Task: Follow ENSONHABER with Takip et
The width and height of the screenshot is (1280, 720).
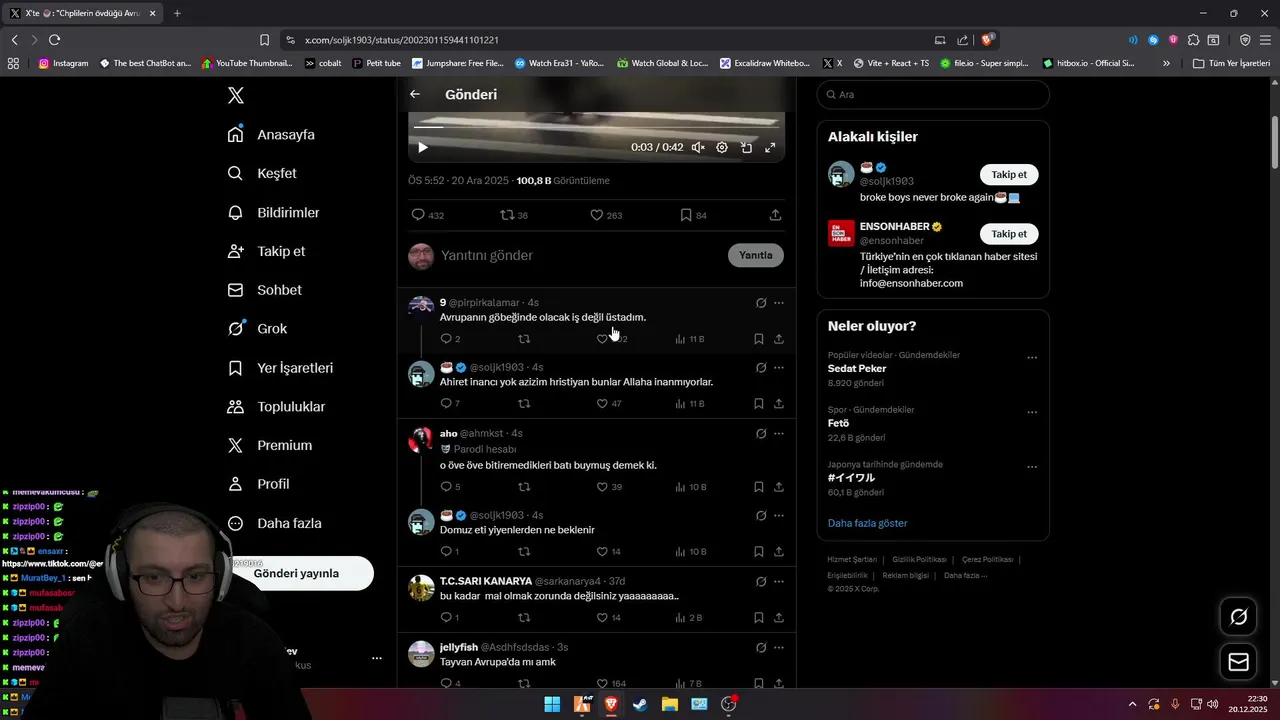Action: coord(1009,233)
